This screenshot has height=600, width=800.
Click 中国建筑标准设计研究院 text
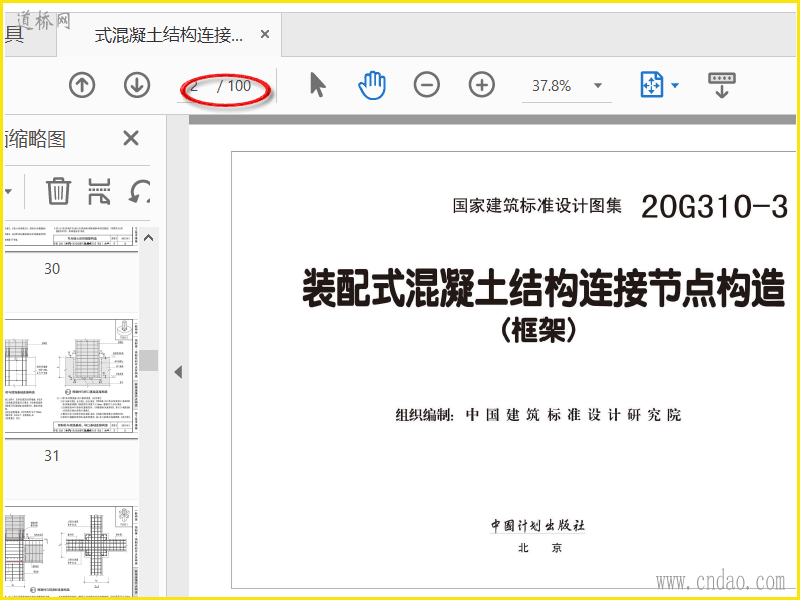click(x=573, y=415)
